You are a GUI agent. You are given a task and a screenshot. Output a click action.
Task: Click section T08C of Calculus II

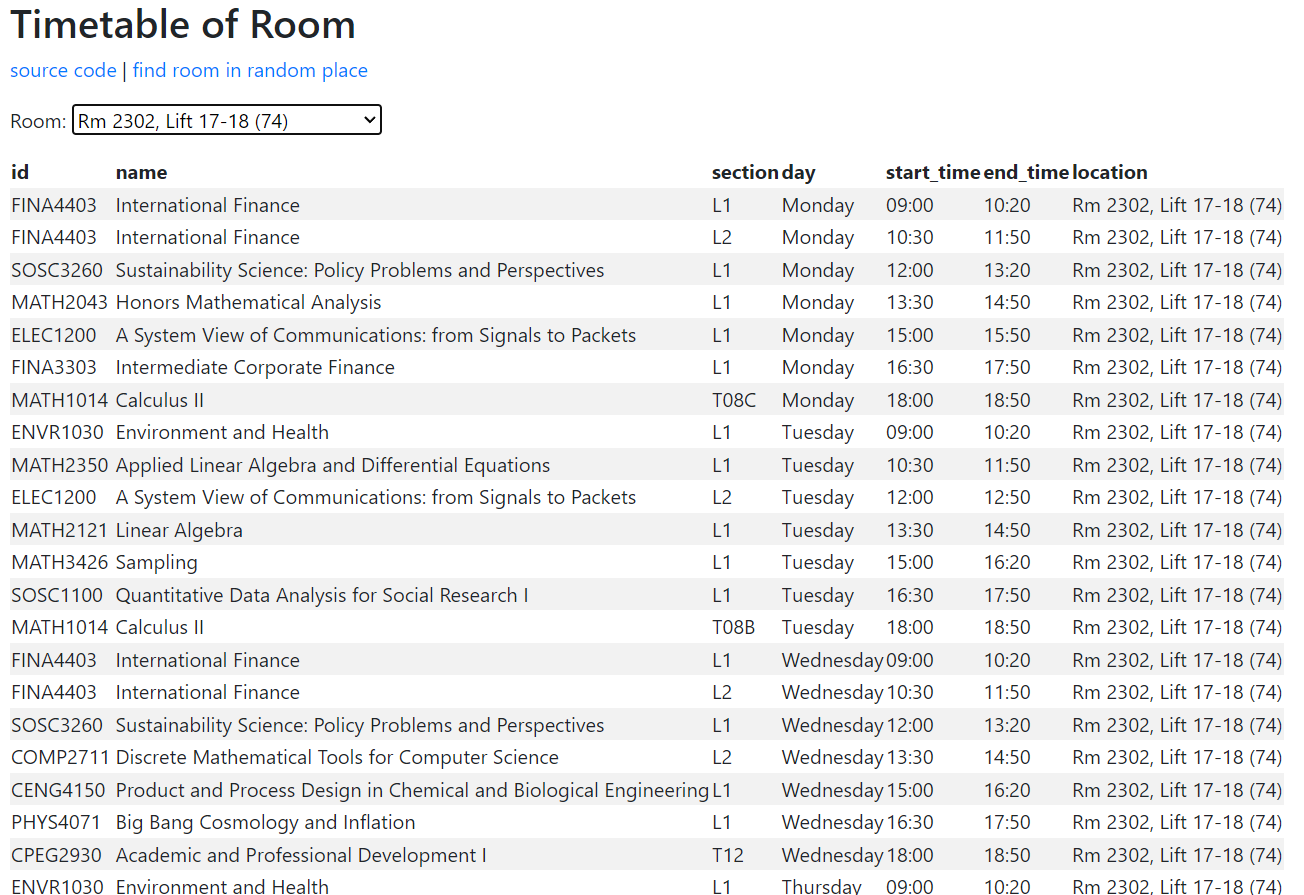[x=733, y=400]
